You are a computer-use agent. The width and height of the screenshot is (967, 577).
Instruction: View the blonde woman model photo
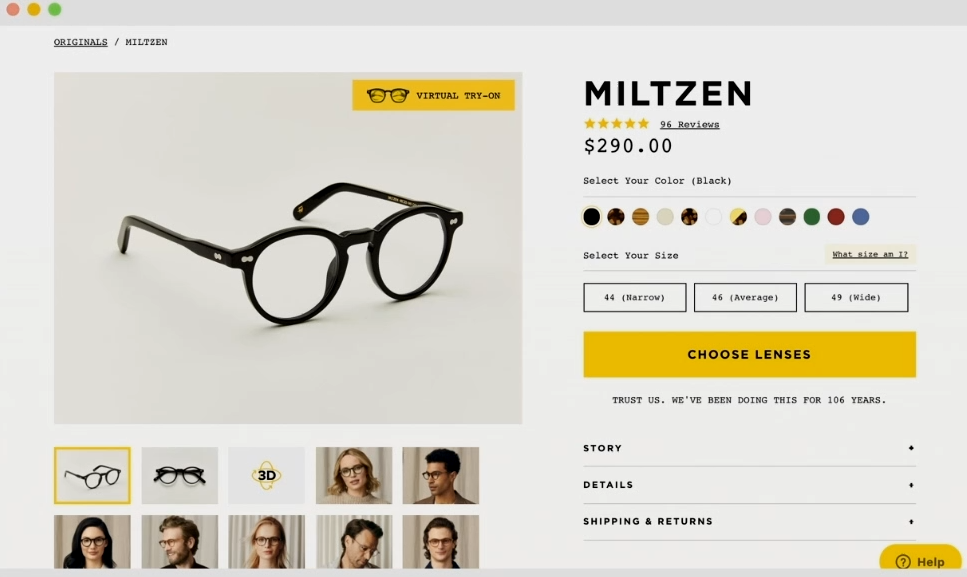coord(354,475)
